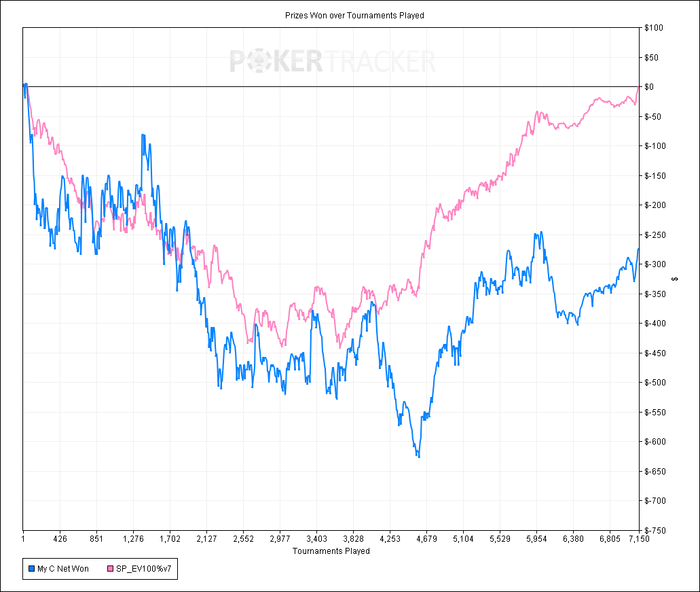Select the 'SP_EV100%v7' legend label

[x=144, y=569]
